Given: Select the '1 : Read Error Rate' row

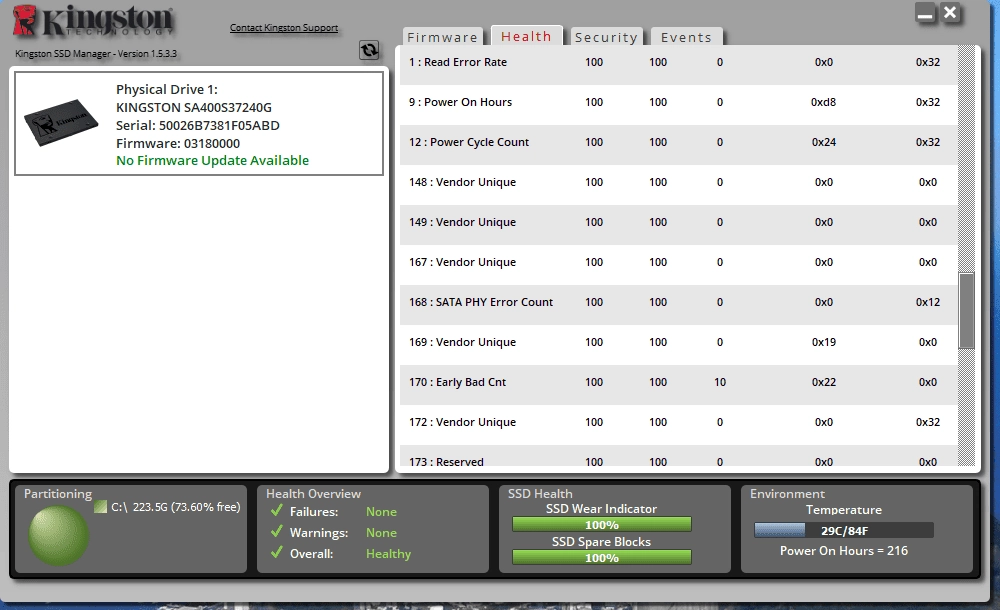Looking at the screenshot, I should [679, 63].
